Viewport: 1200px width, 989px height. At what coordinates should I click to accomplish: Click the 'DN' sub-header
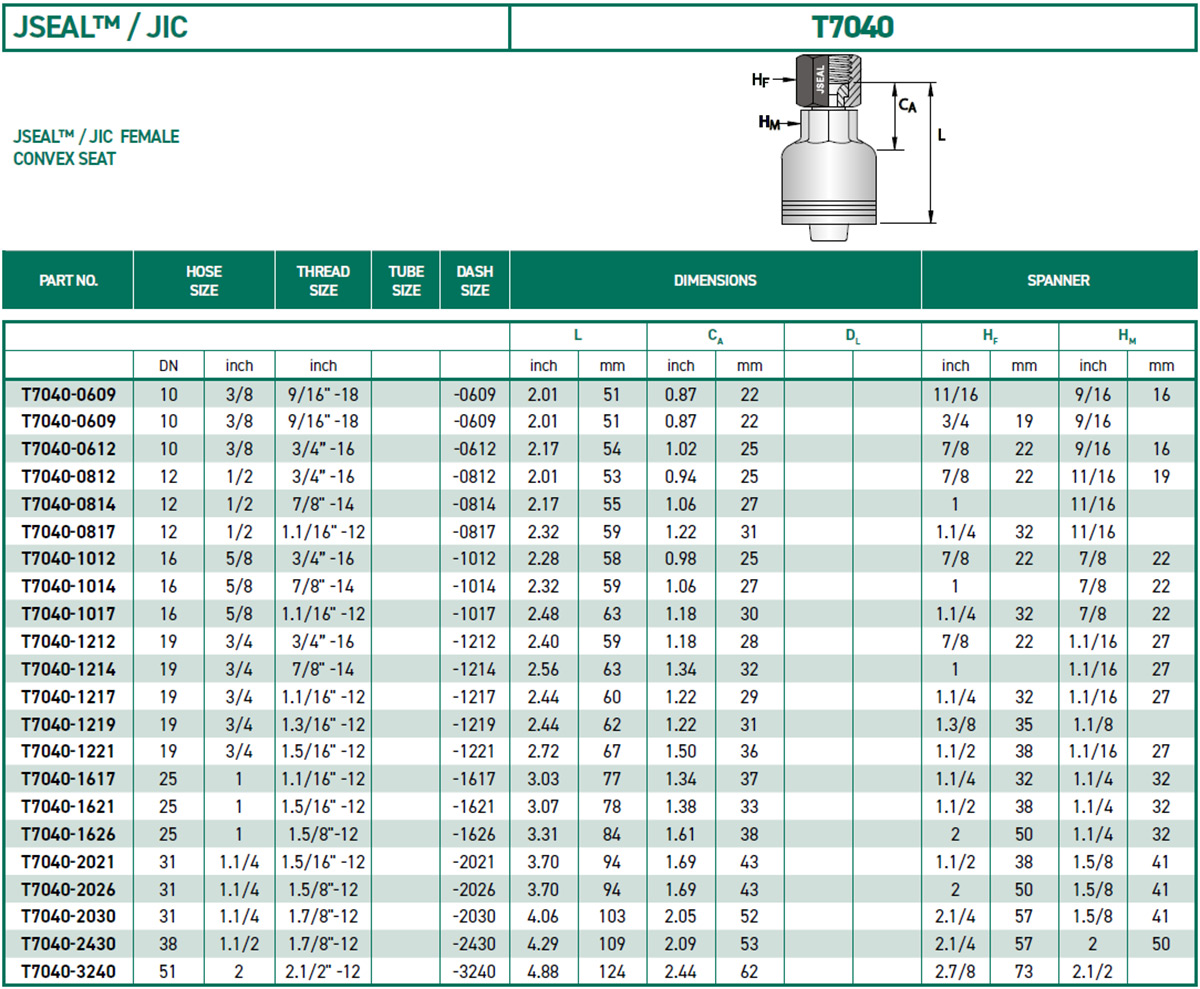(x=168, y=366)
